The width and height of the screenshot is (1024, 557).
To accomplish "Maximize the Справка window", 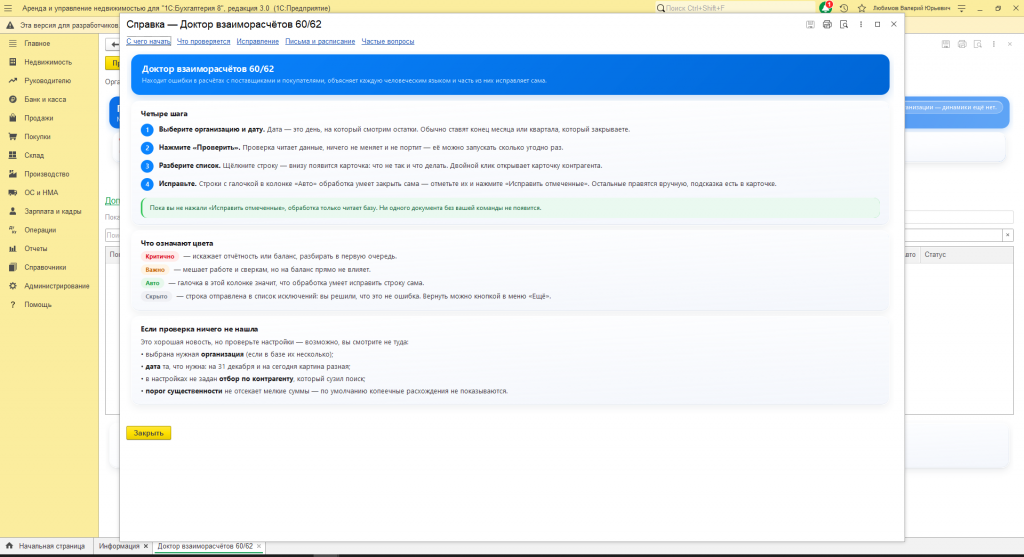I will [877, 24].
